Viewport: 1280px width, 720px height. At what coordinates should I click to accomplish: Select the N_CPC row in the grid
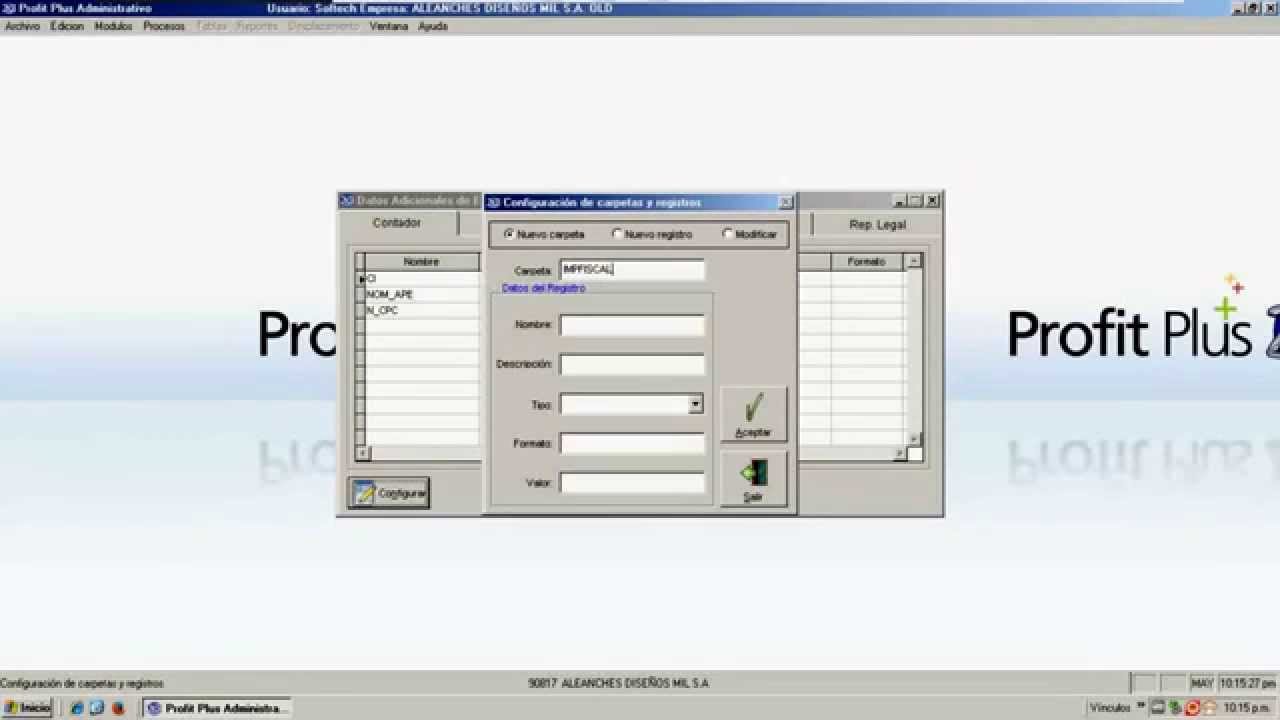(x=423, y=310)
